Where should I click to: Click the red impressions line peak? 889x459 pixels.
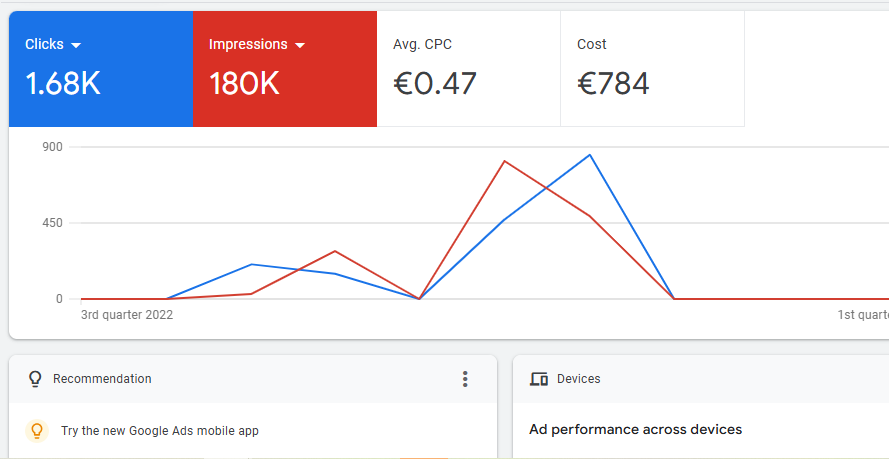pos(504,162)
